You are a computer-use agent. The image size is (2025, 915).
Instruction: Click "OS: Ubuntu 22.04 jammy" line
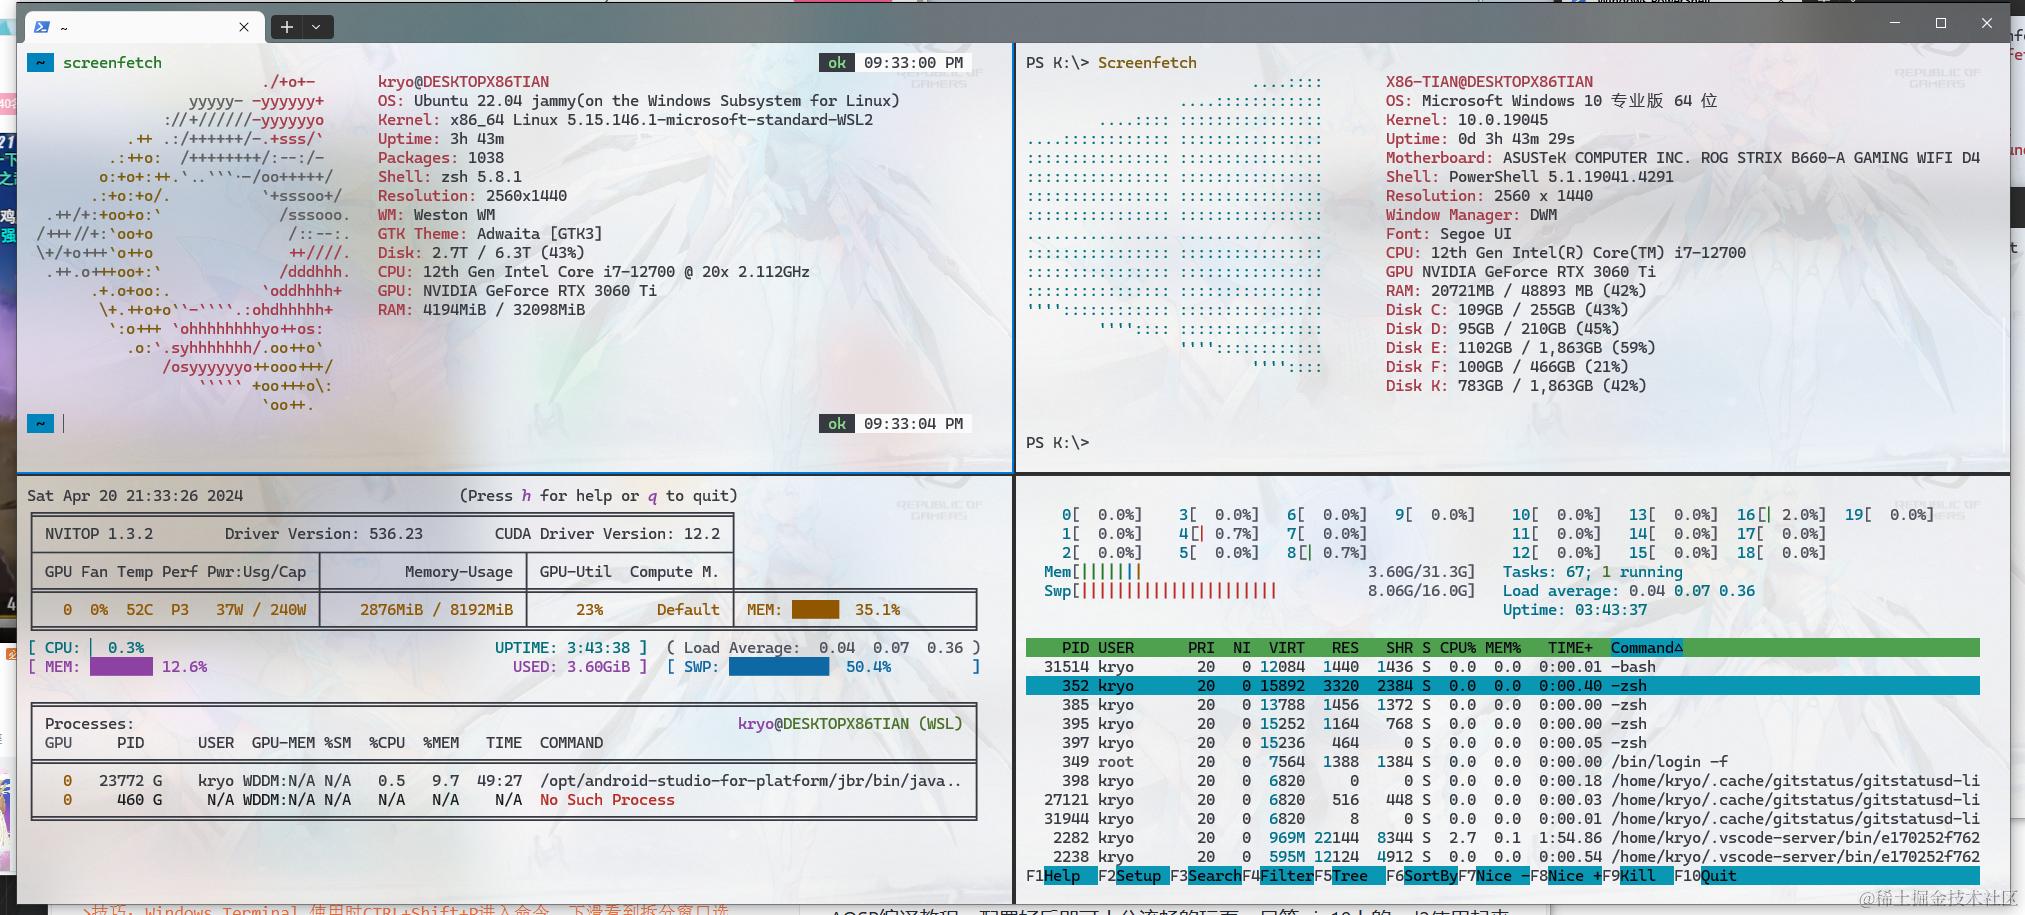pos(638,100)
